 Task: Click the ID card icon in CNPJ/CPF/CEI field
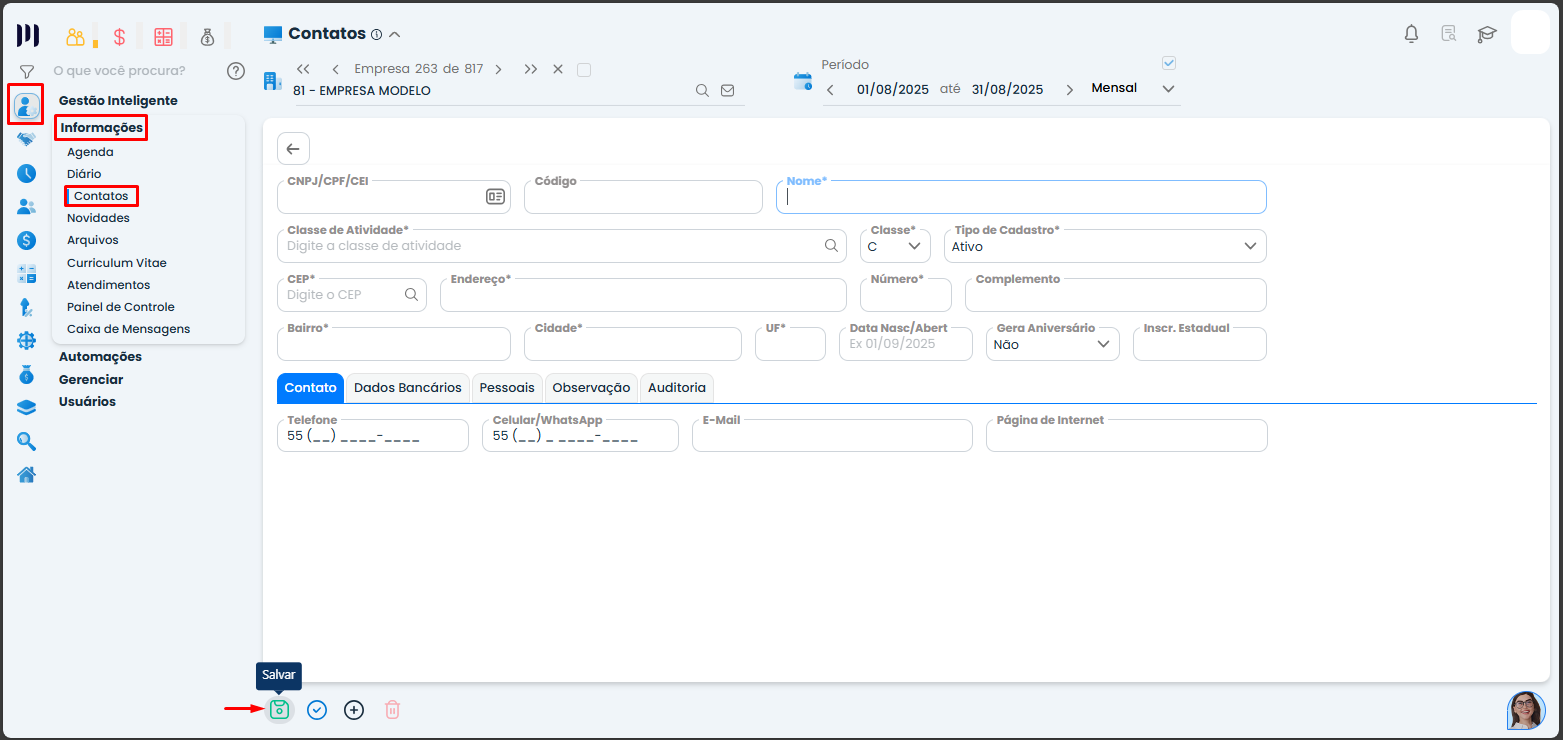pyautogui.click(x=495, y=197)
